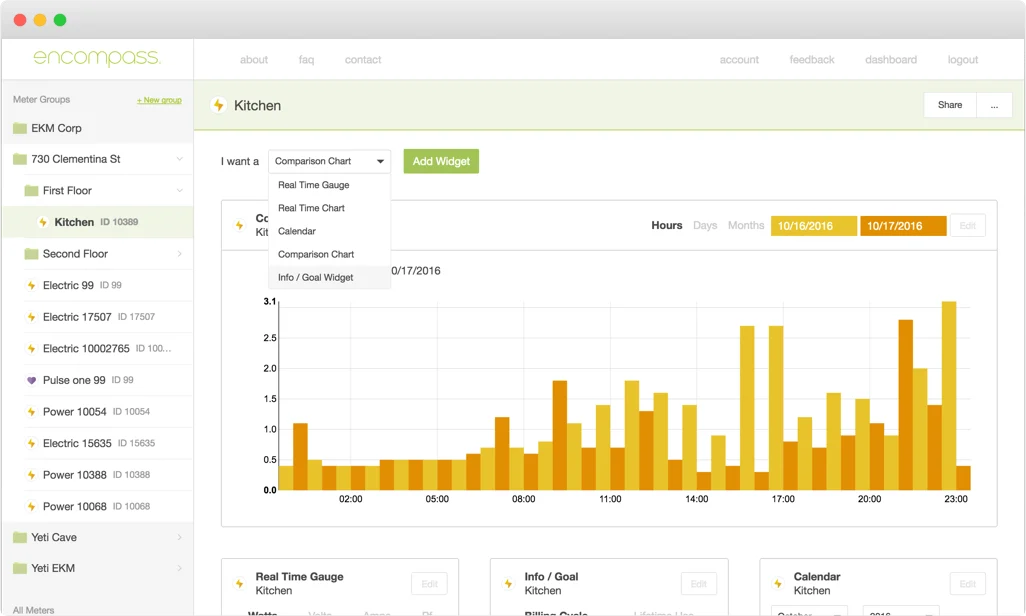
Task: Click the logout link
Action: coord(963,60)
